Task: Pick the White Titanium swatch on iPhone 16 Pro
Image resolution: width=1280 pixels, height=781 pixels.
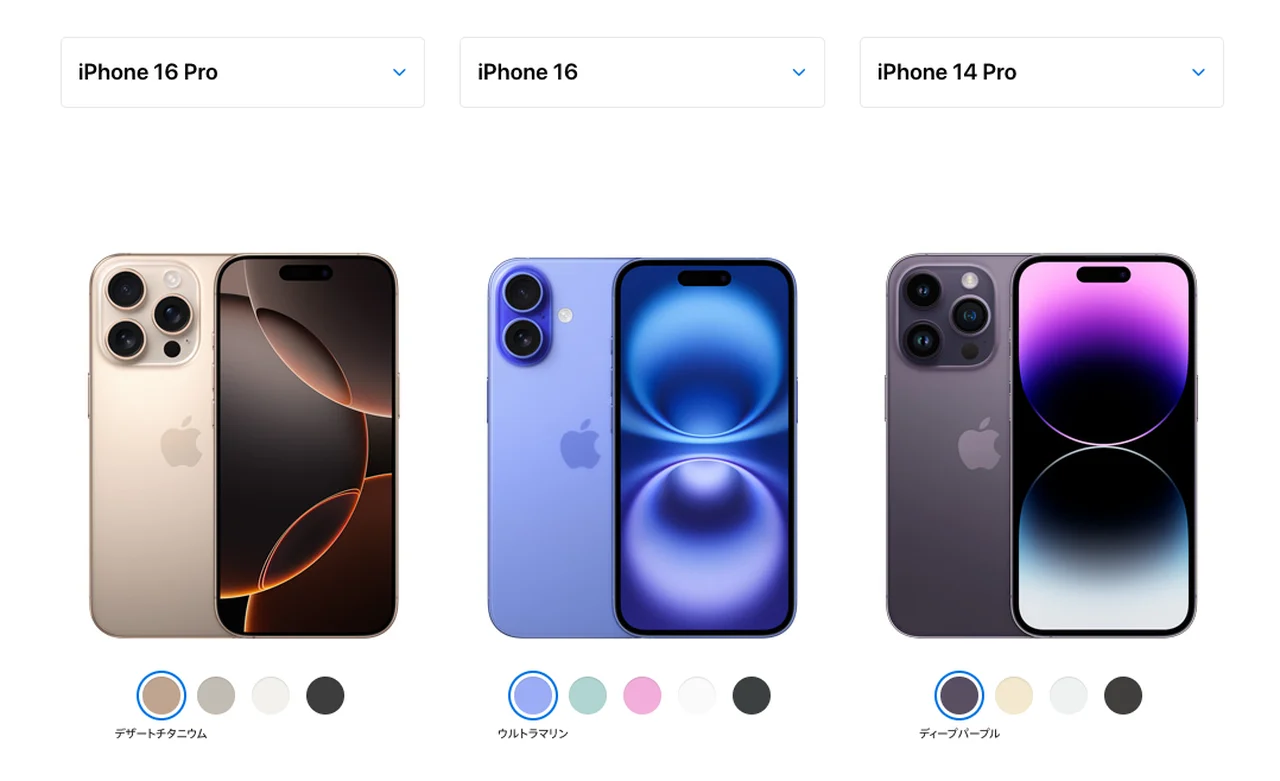Action: pos(271,695)
